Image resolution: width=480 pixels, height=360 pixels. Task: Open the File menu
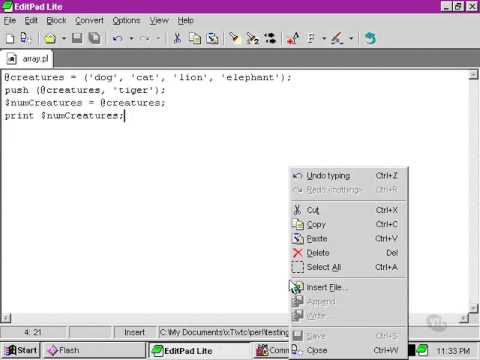pos(10,21)
